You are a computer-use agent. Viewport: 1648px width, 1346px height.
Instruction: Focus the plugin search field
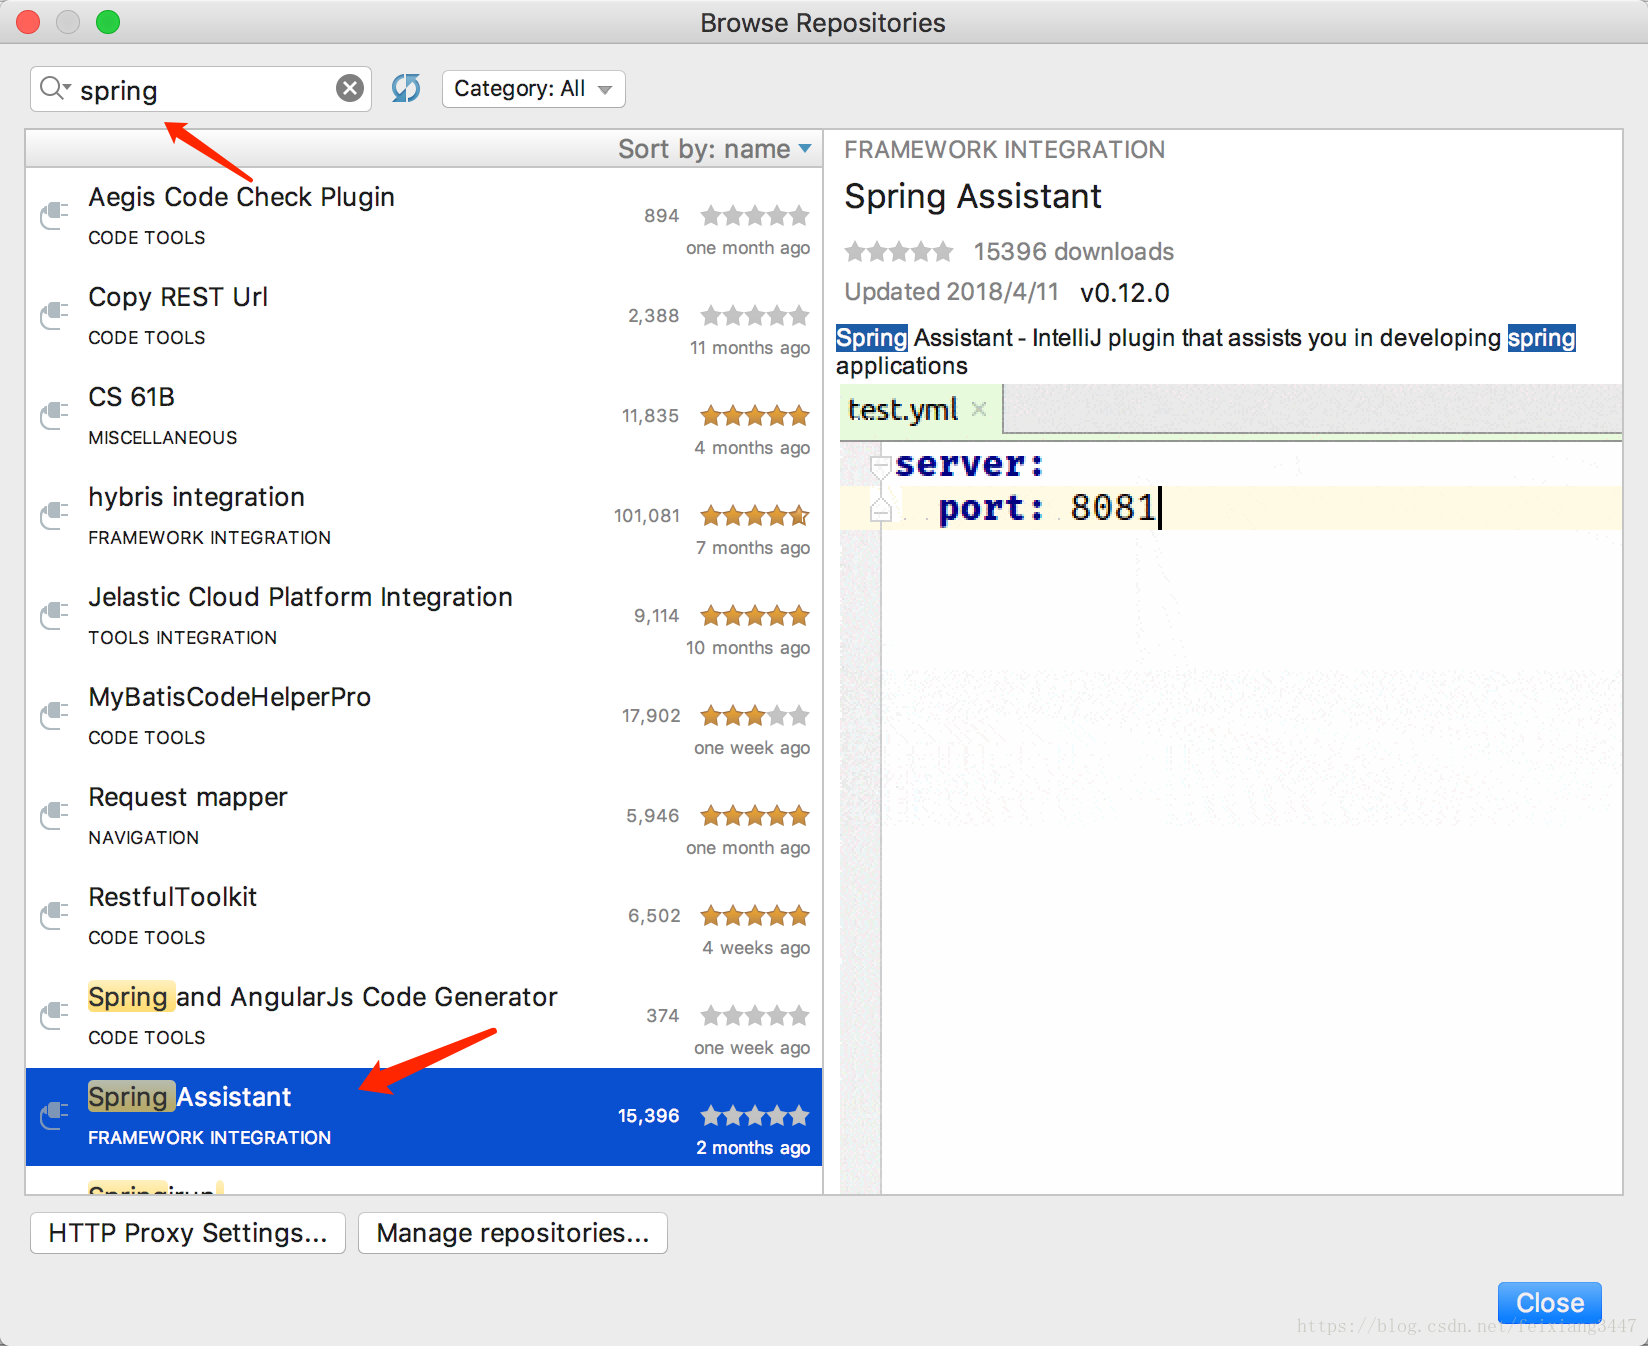(201, 89)
